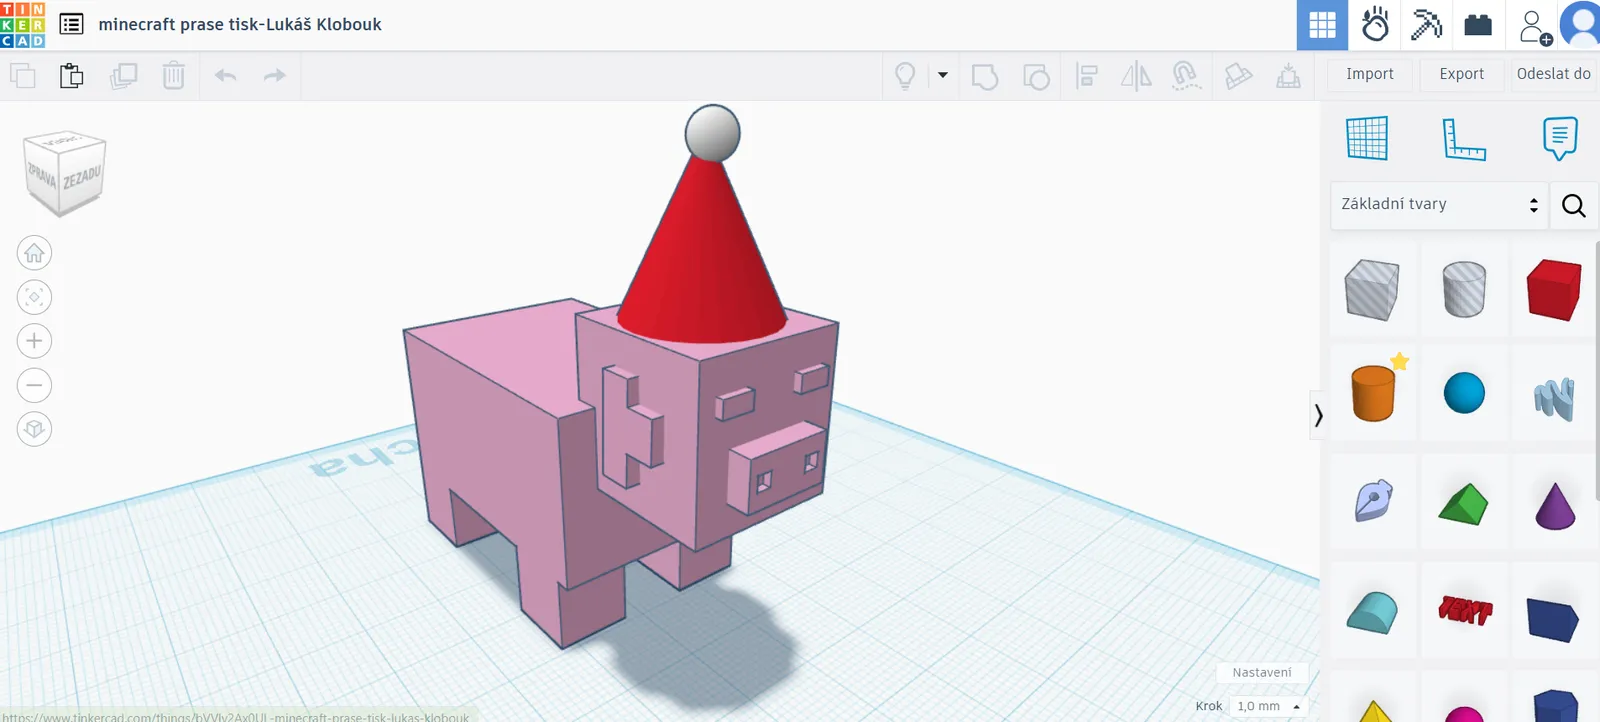This screenshot has height=722, width=1600.
Task: Click the align objects toolbar icon
Action: tap(1087, 76)
